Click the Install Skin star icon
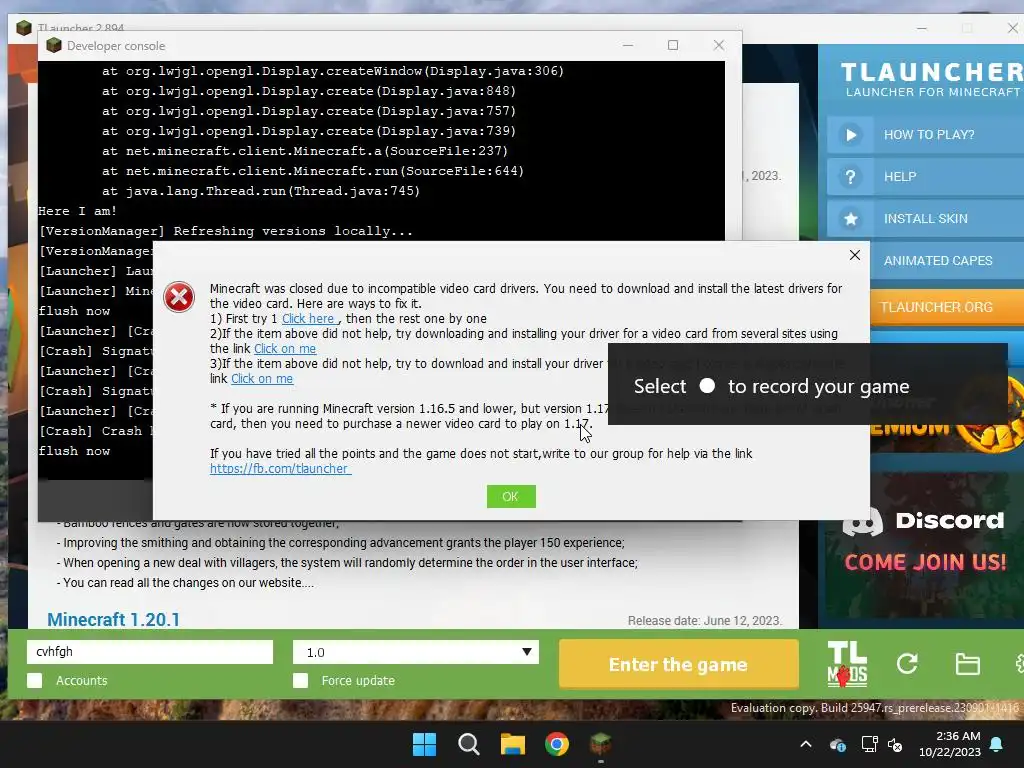Screen dimensions: 1024x768 tap(850, 219)
